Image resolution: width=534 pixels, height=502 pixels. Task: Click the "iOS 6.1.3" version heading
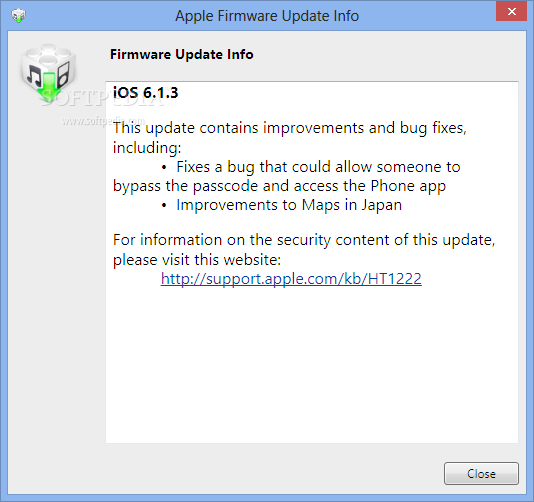click(145, 93)
